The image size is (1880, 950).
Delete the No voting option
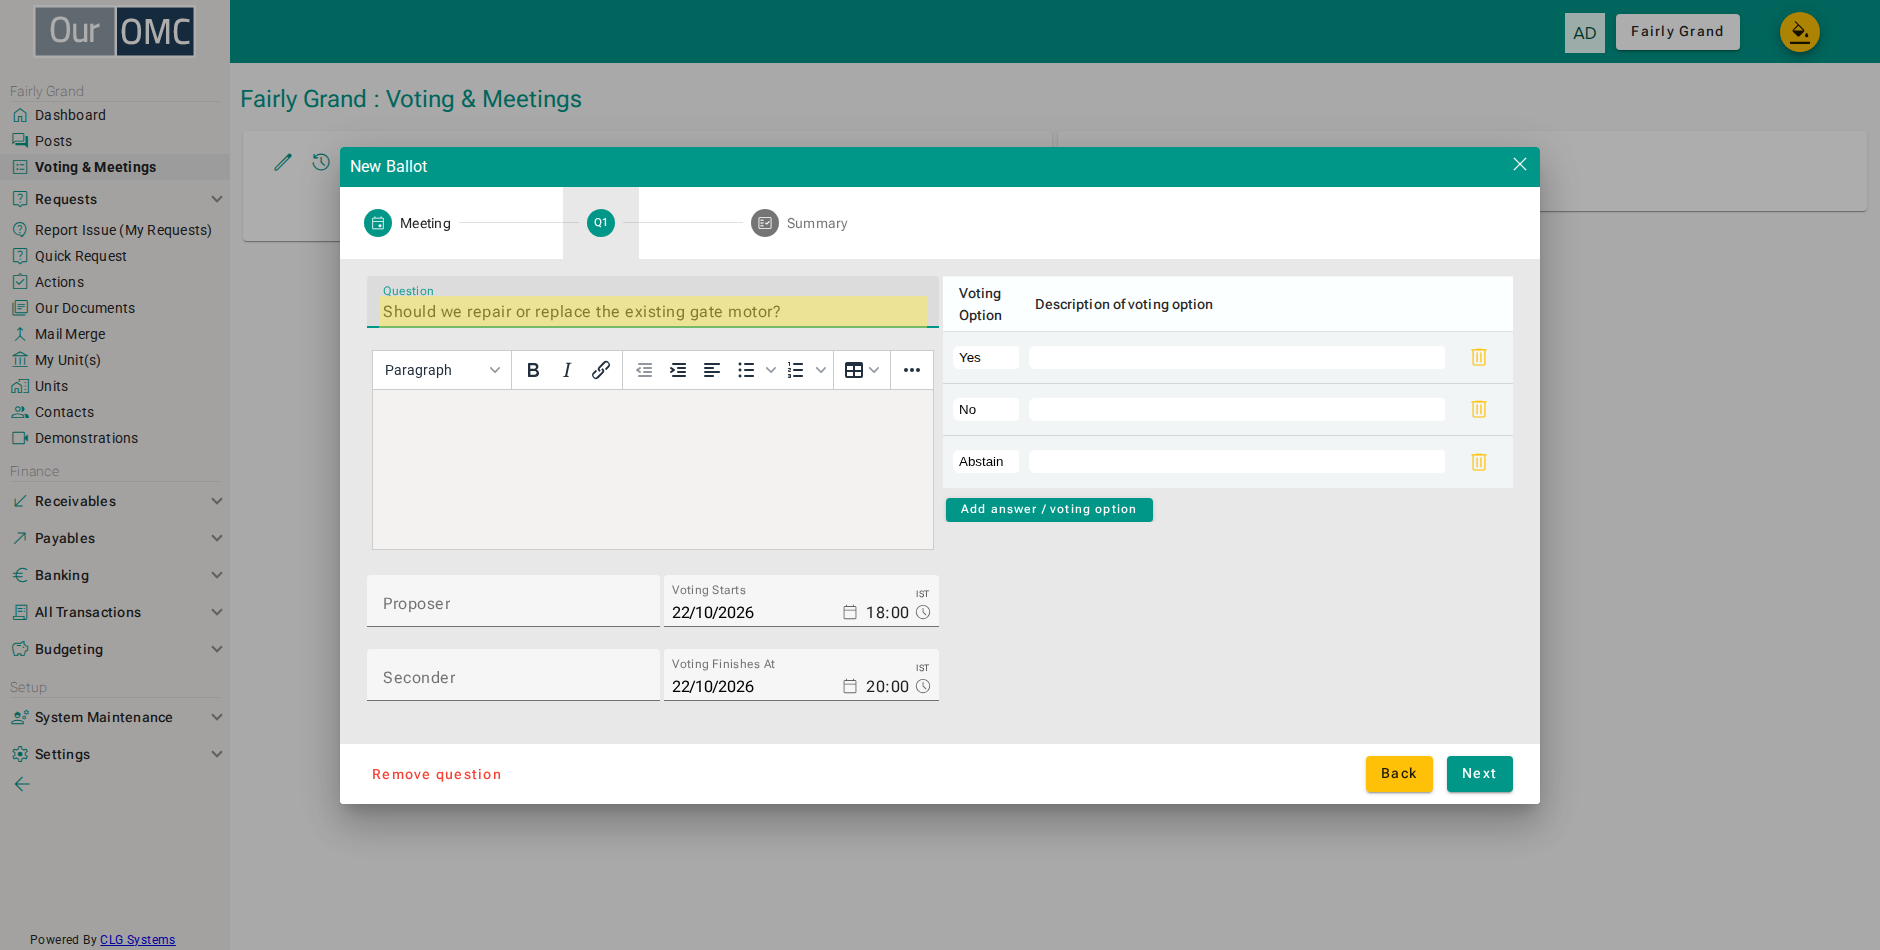(1479, 409)
